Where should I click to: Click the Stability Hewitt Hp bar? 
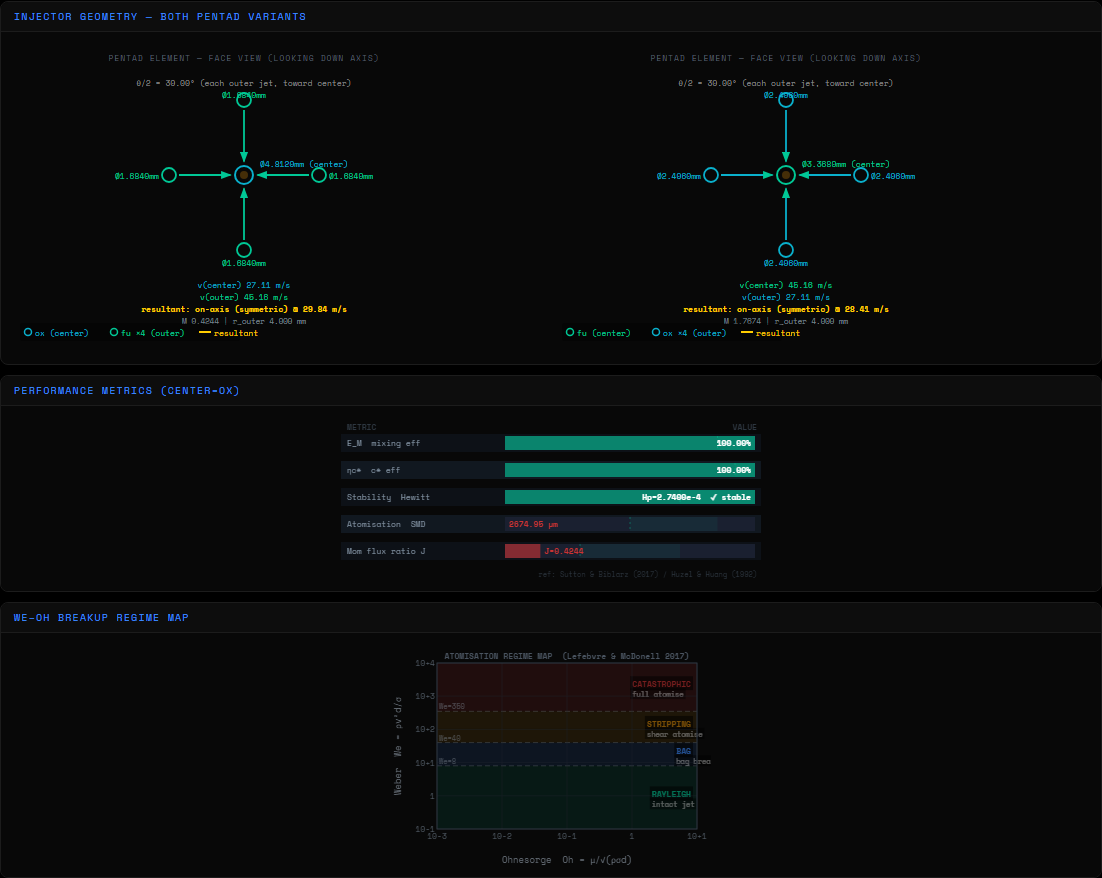coord(630,497)
